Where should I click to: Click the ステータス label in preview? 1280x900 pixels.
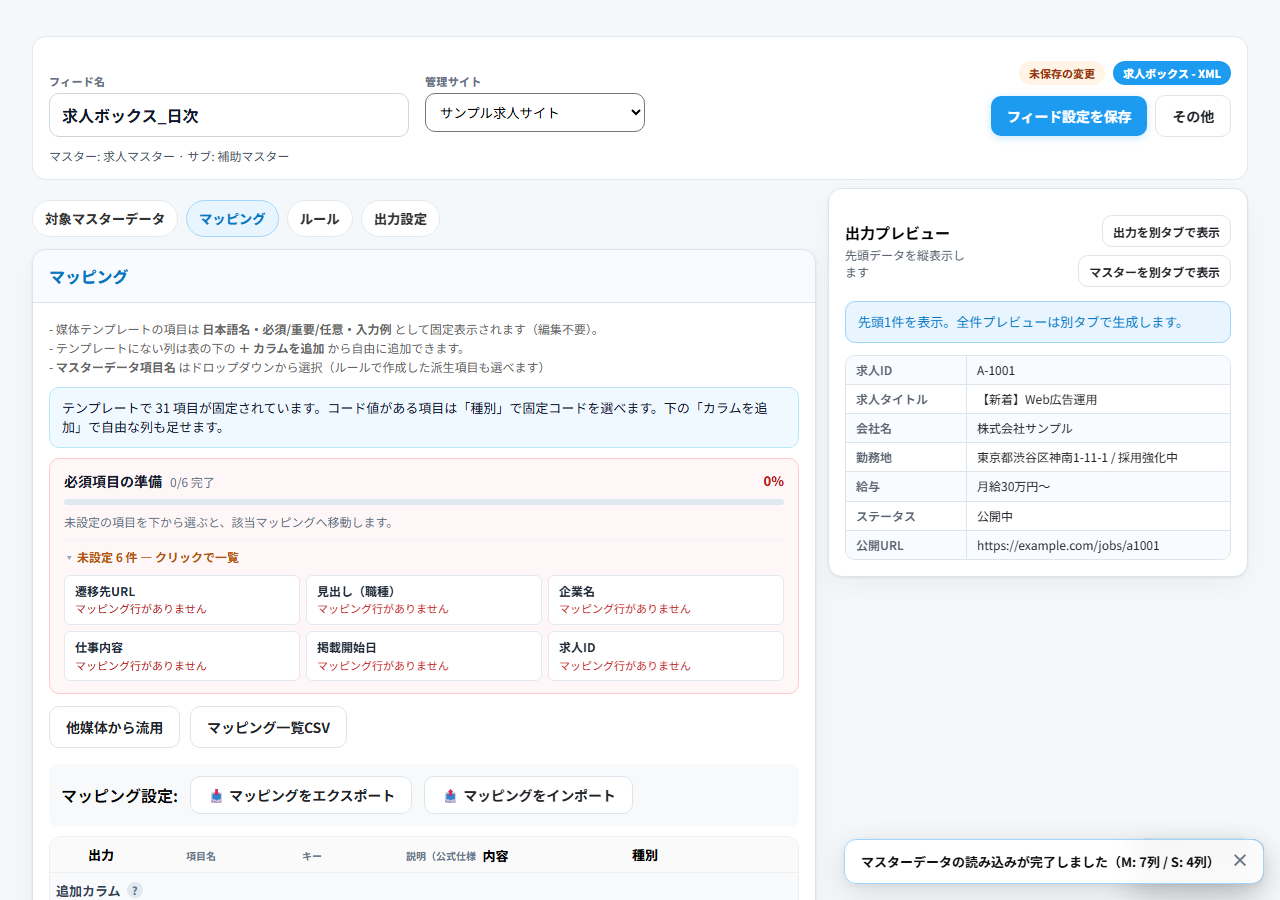tap(886, 516)
